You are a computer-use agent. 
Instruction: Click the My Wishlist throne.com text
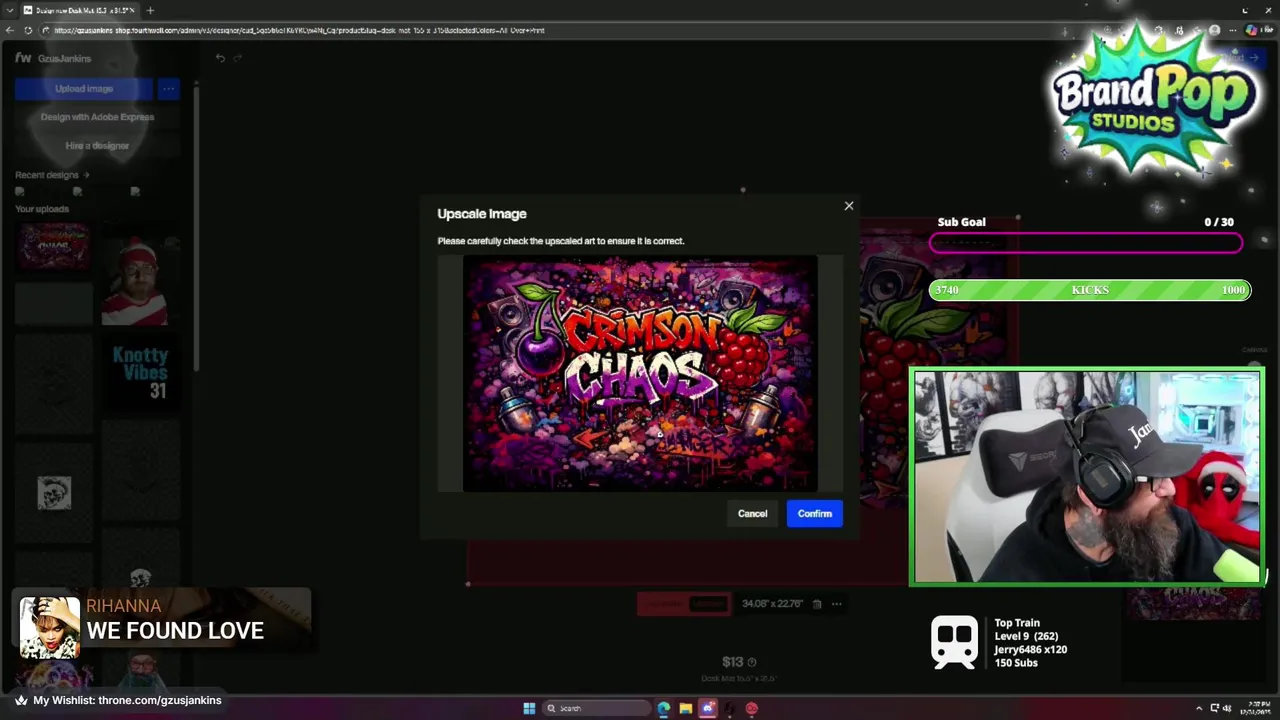tap(127, 700)
